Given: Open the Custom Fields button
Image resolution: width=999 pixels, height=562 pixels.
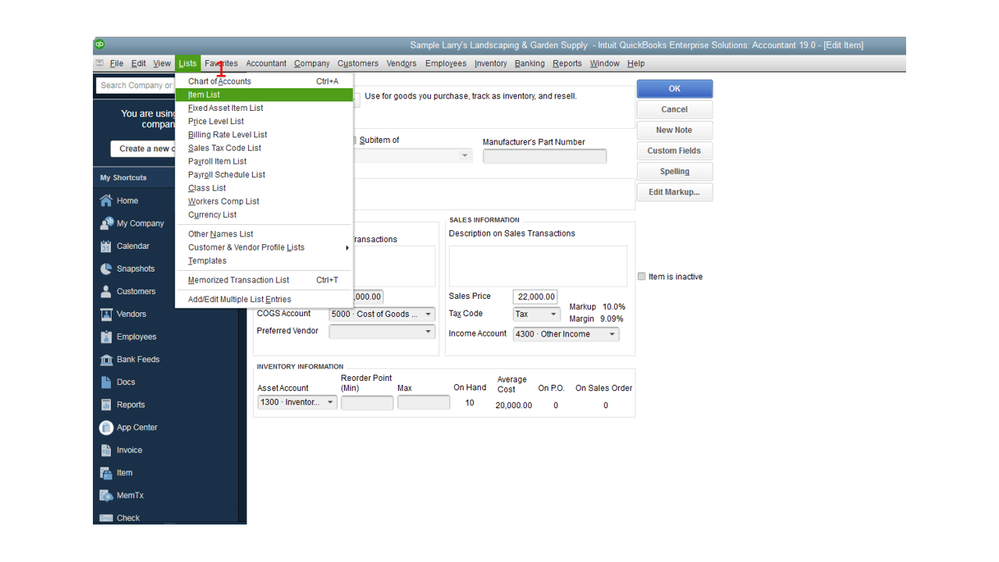Looking at the screenshot, I should pyautogui.click(x=675, y=151).
